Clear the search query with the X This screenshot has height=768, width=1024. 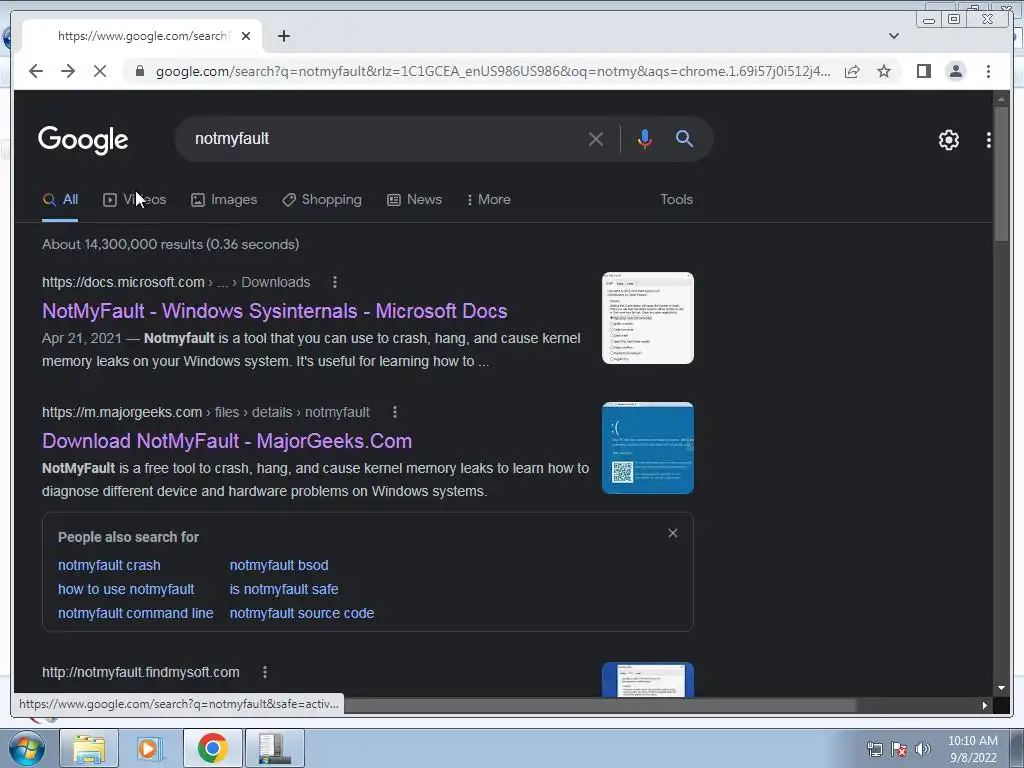tap(596, 139)
